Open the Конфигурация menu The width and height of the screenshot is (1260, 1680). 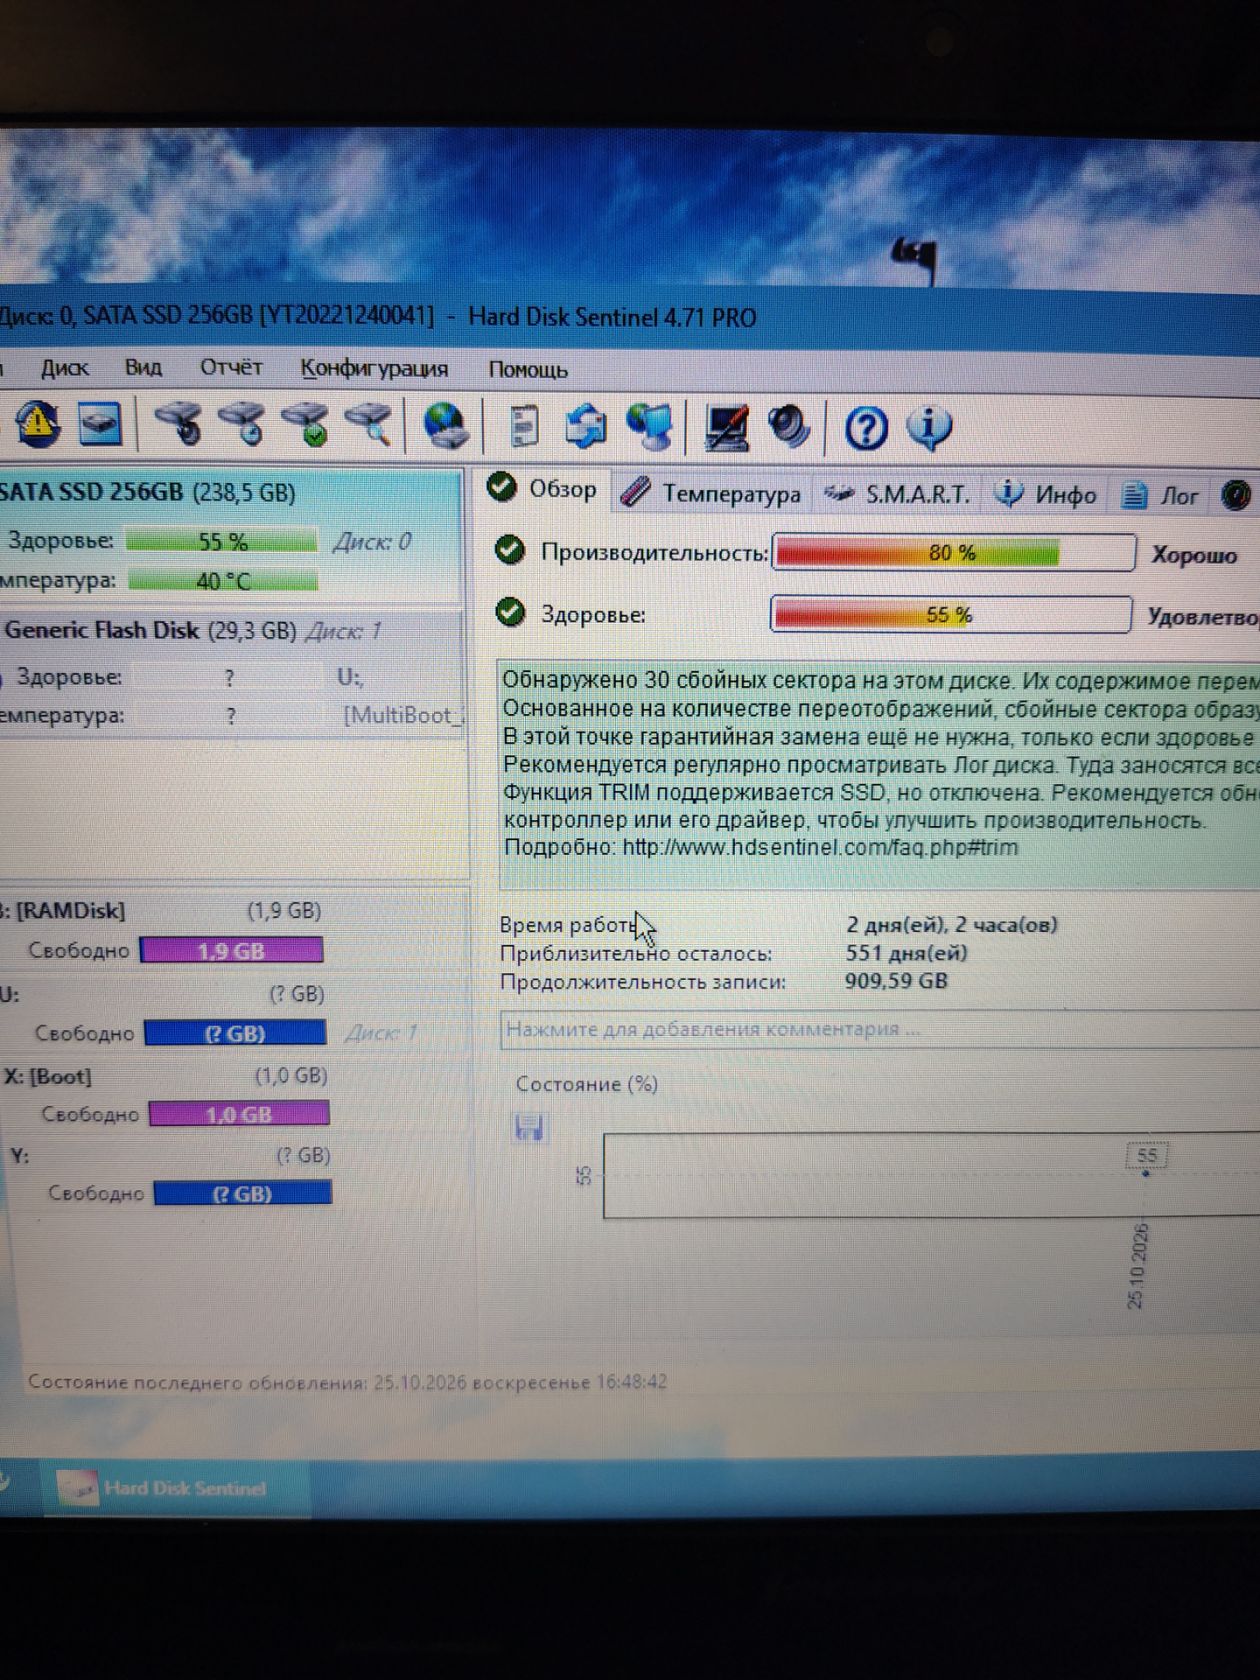(374, 369)
